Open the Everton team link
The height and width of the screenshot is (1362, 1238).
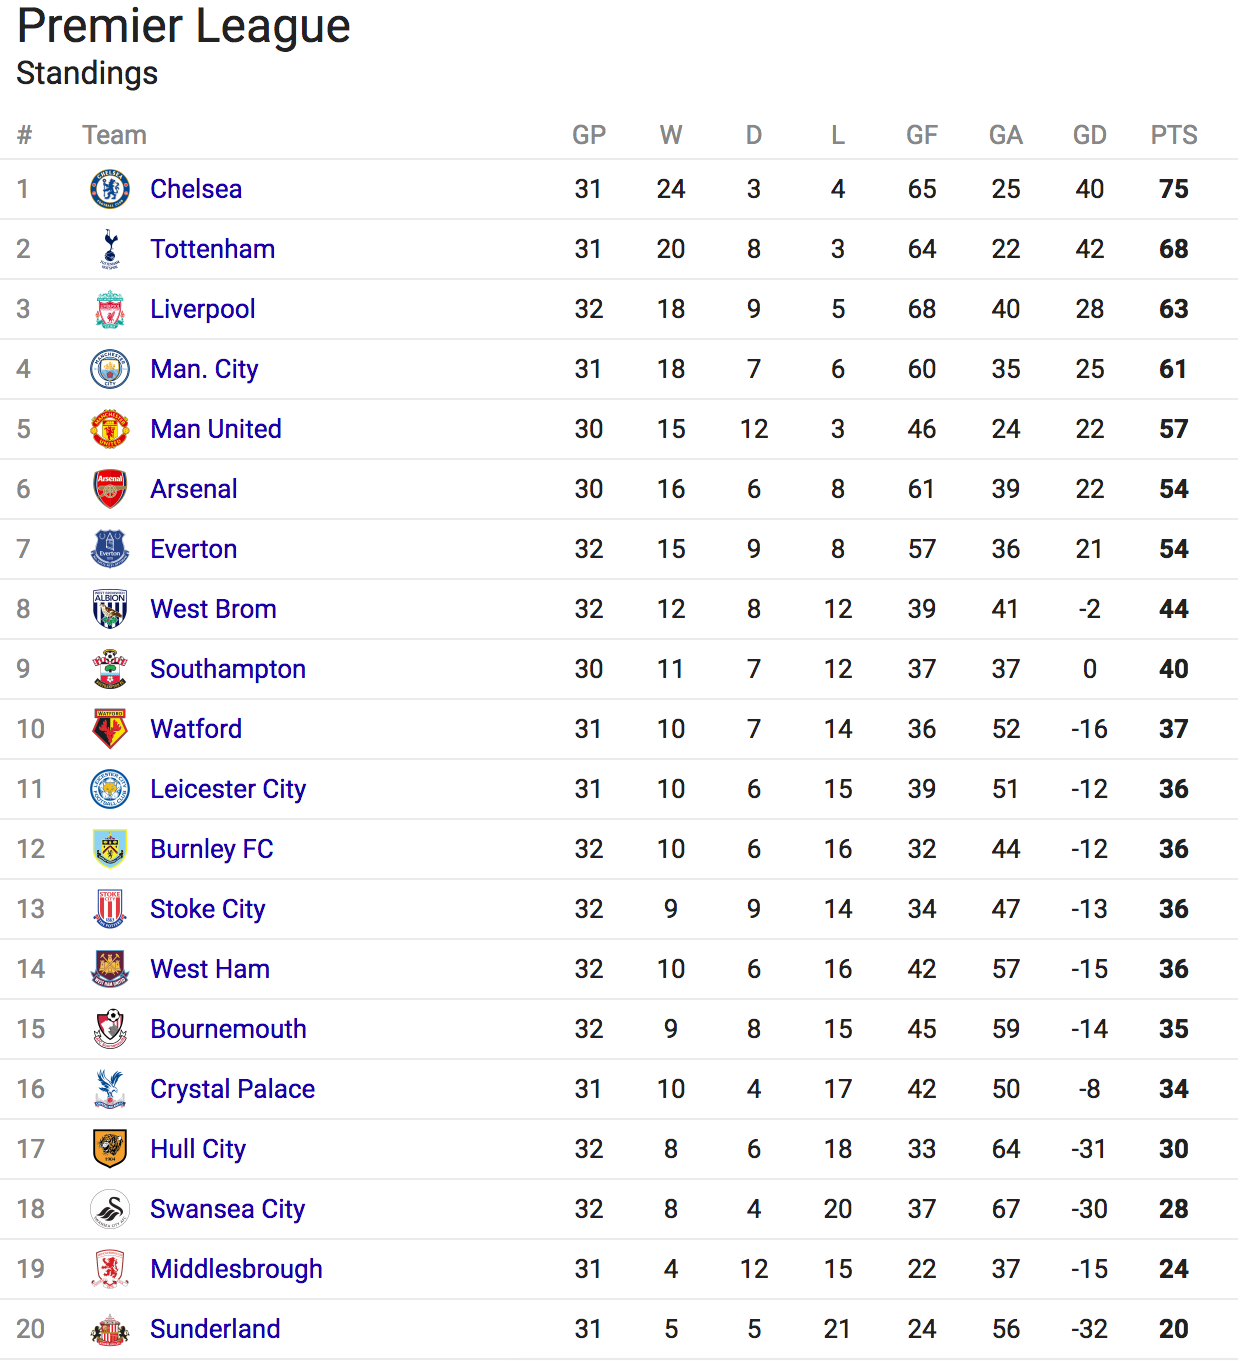point(194,549)
